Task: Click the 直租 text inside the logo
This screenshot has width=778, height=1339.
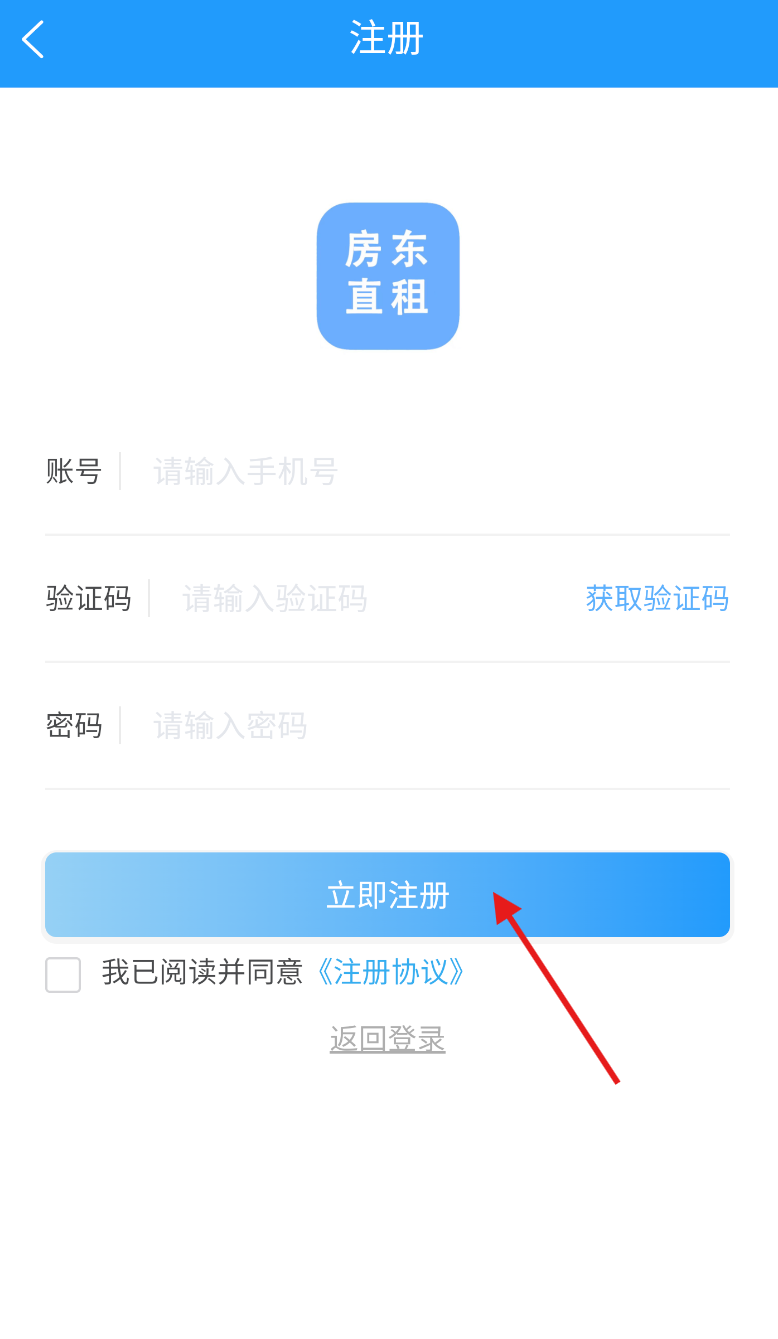Action: (388, 297)
